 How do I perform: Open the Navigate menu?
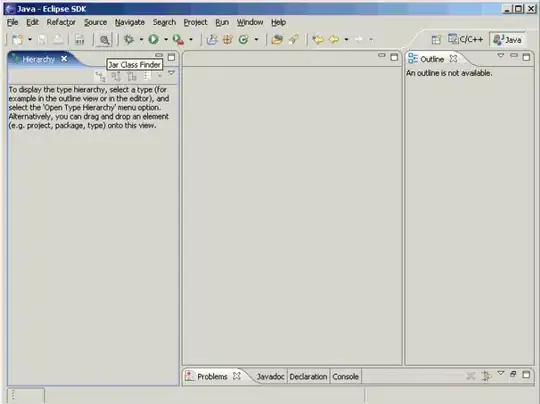130,22
